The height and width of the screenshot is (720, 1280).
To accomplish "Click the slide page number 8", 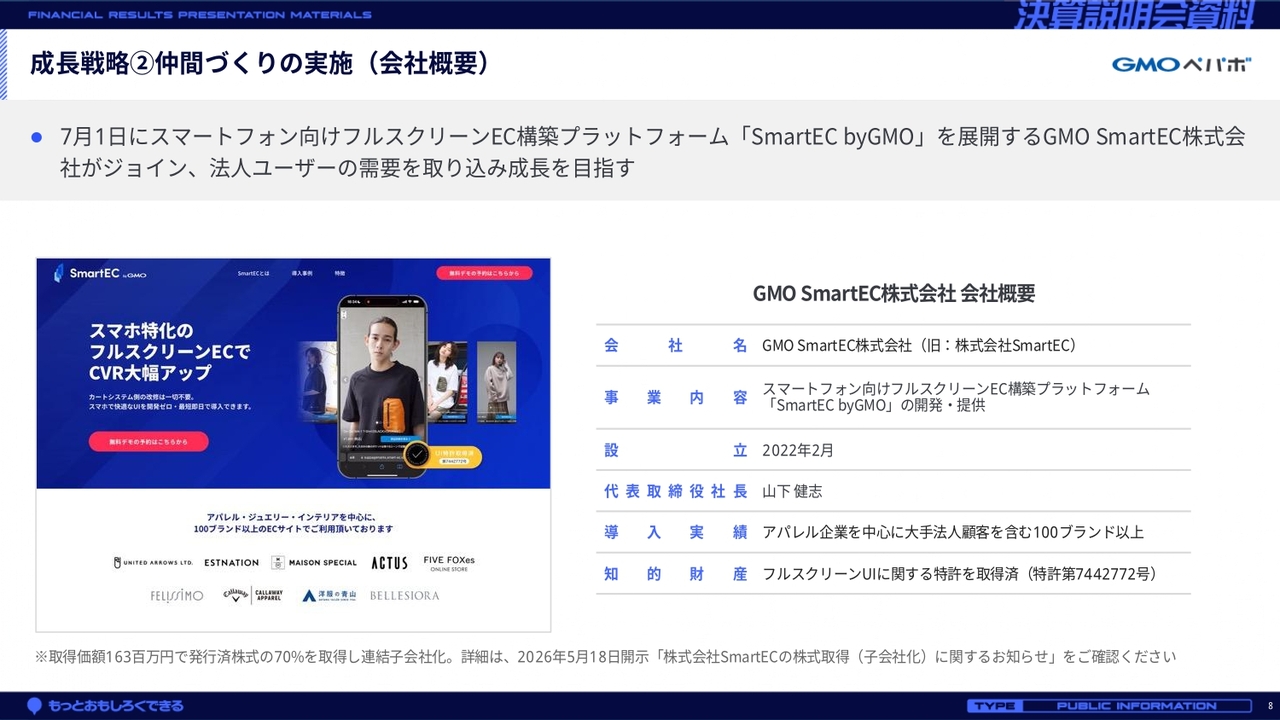I will (x=1270, y=706).
